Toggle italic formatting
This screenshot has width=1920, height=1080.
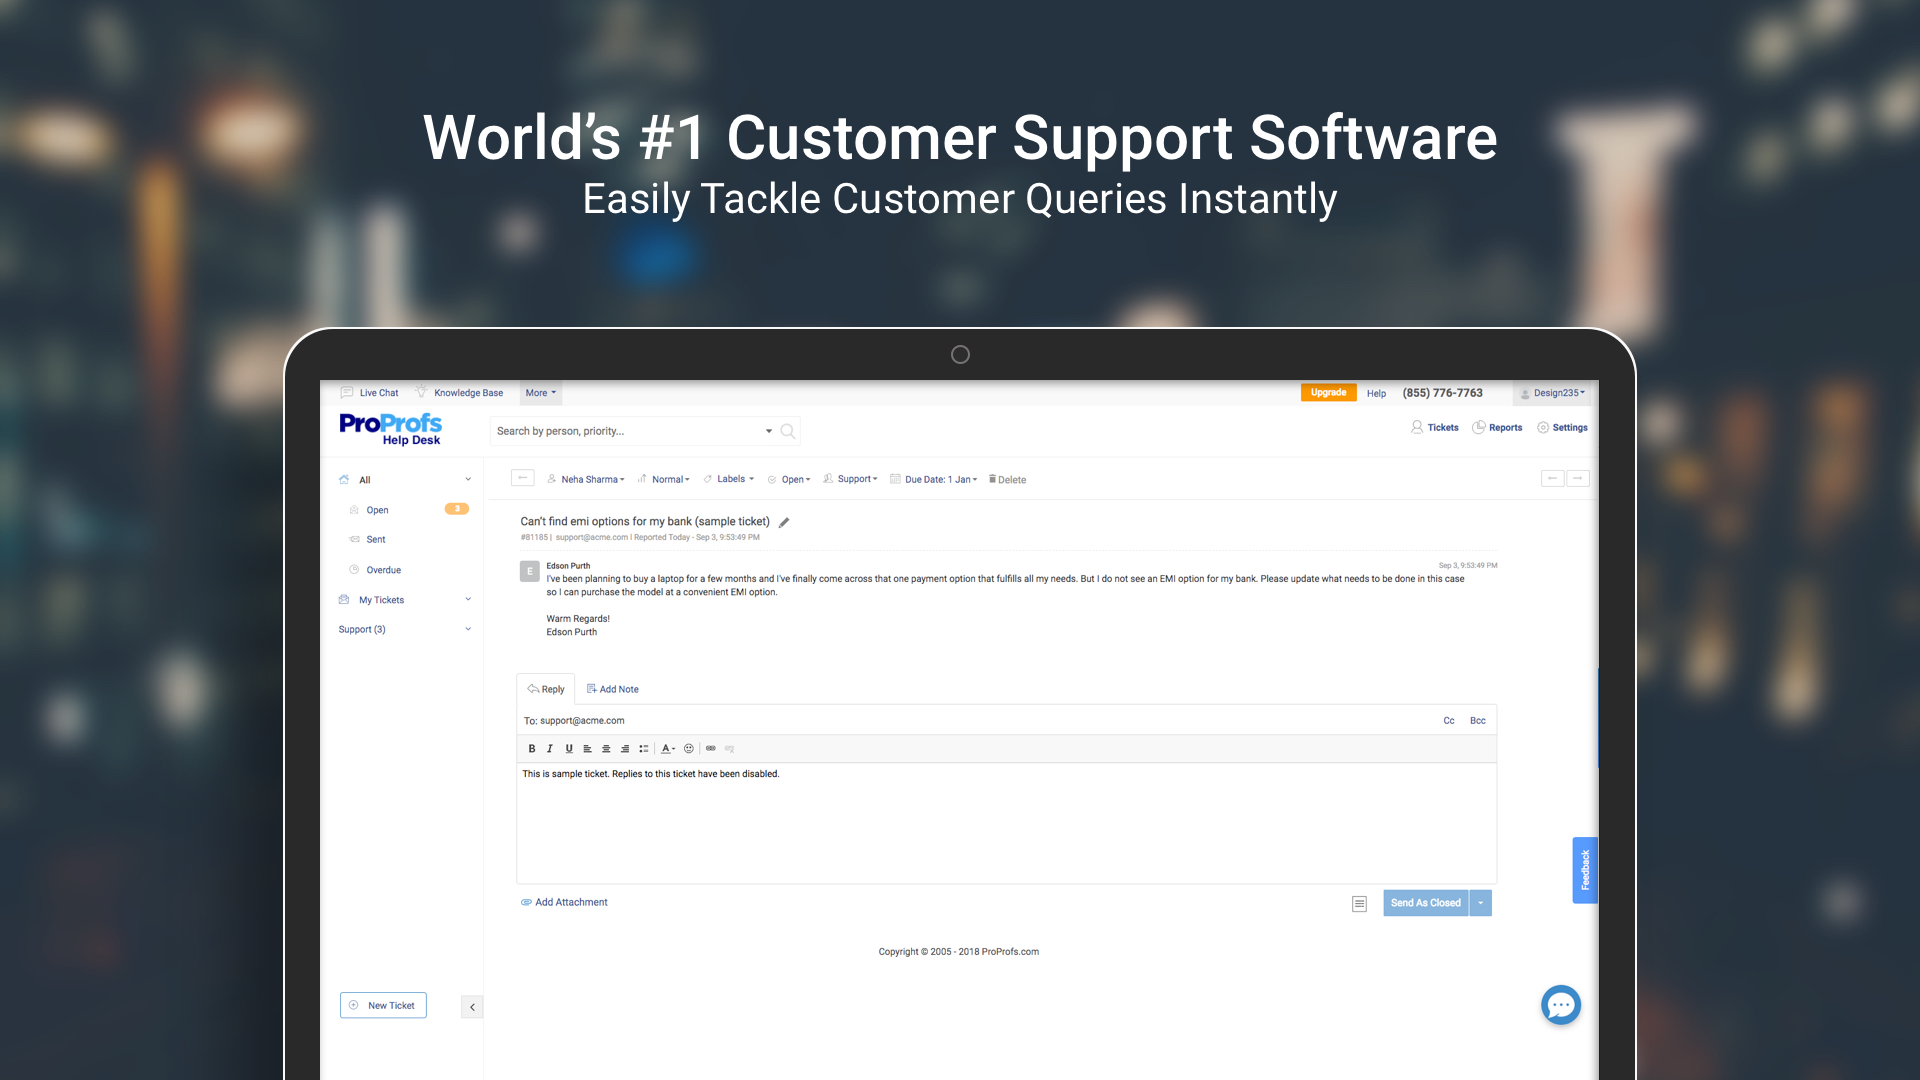(x=550, y=748)
